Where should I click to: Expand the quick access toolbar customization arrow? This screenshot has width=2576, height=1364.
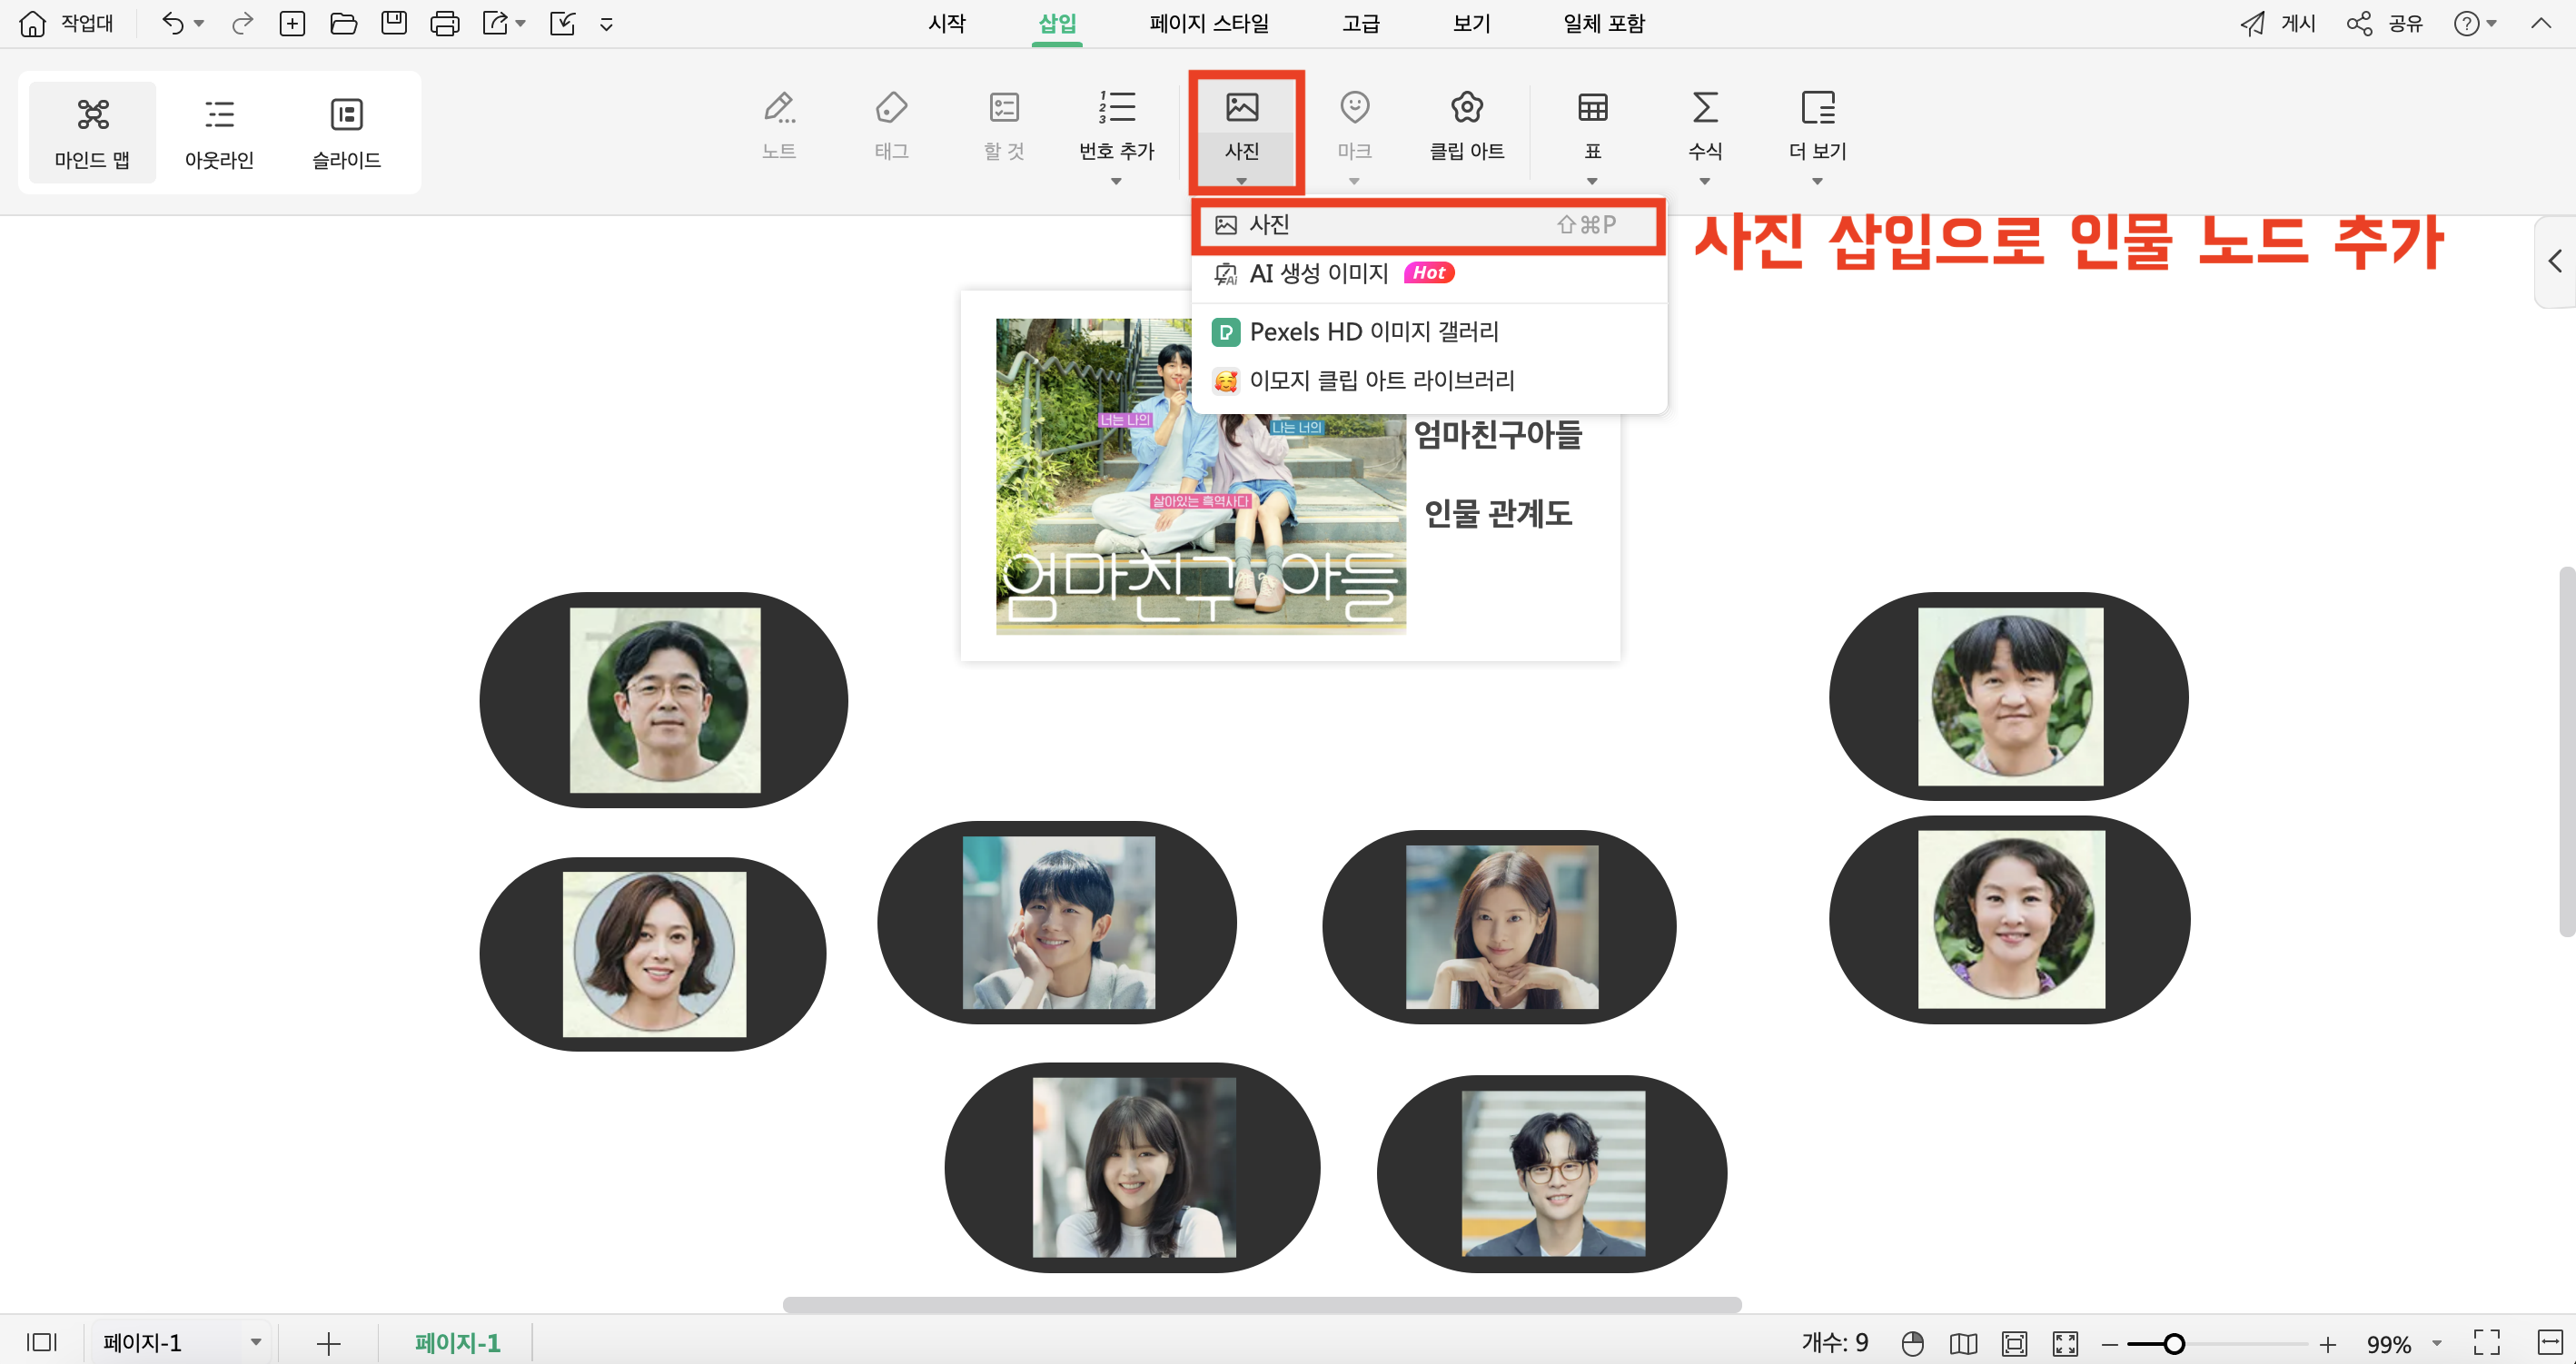coord(606,25)
